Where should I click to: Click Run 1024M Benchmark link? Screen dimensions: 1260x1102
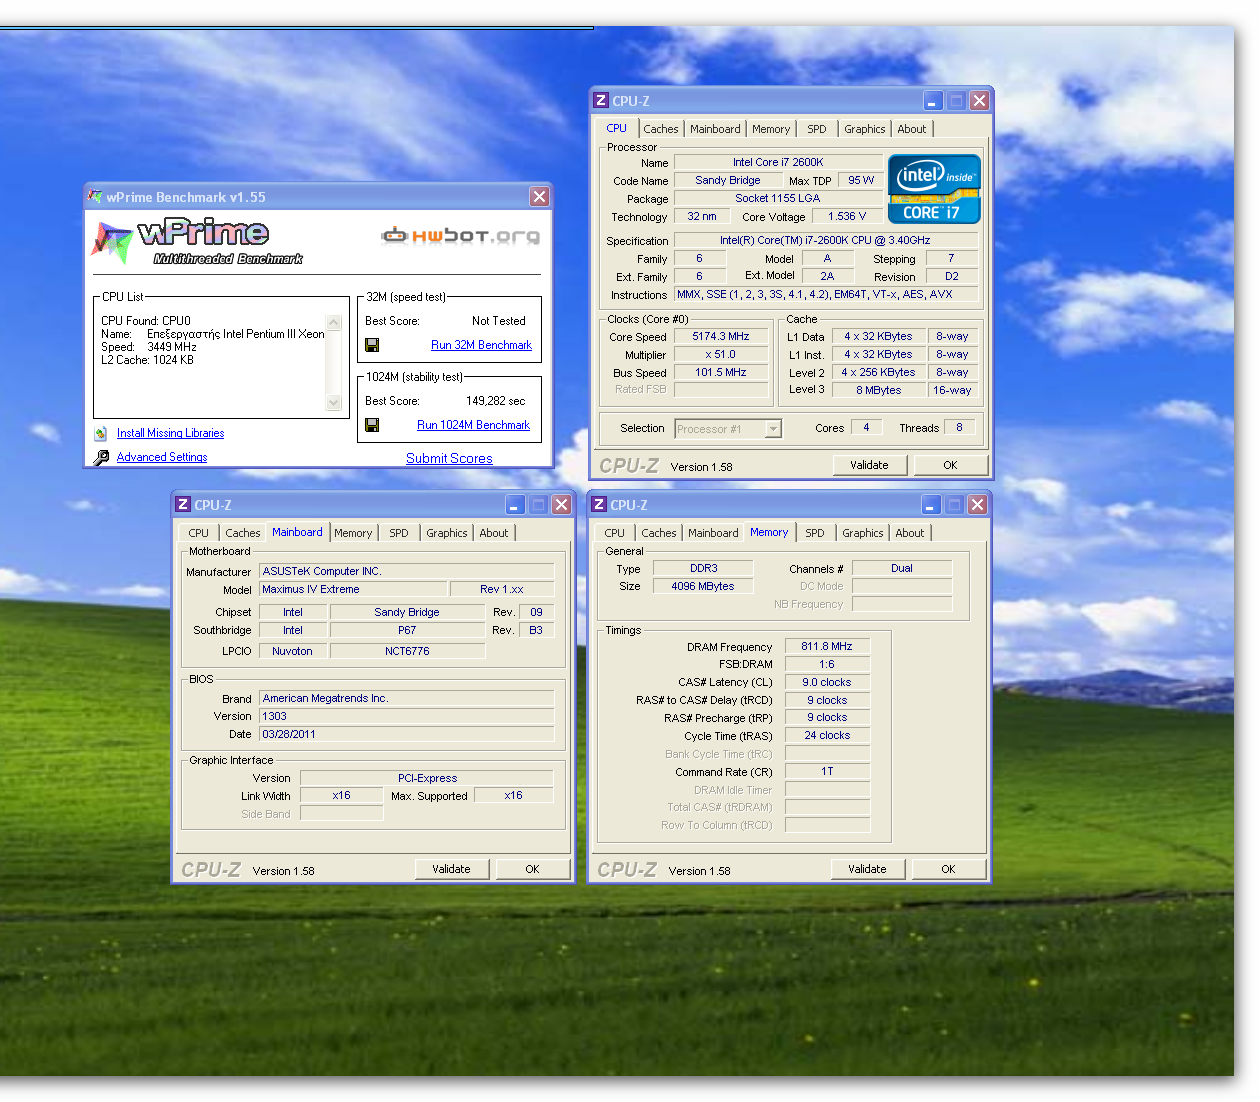(x=473, y=425)
